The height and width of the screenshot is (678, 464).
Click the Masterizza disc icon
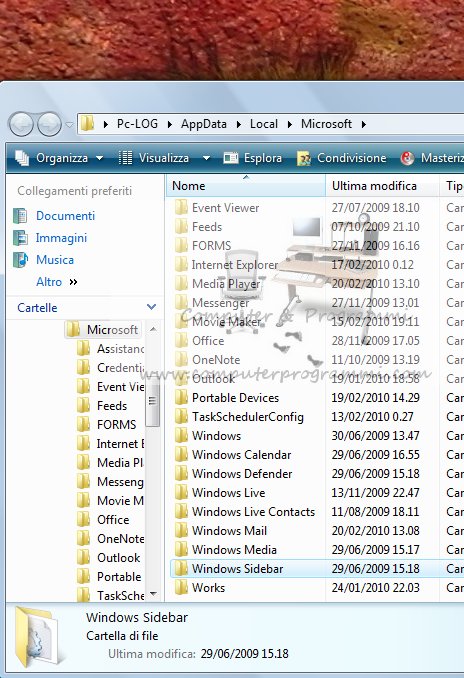coord(407,158)
